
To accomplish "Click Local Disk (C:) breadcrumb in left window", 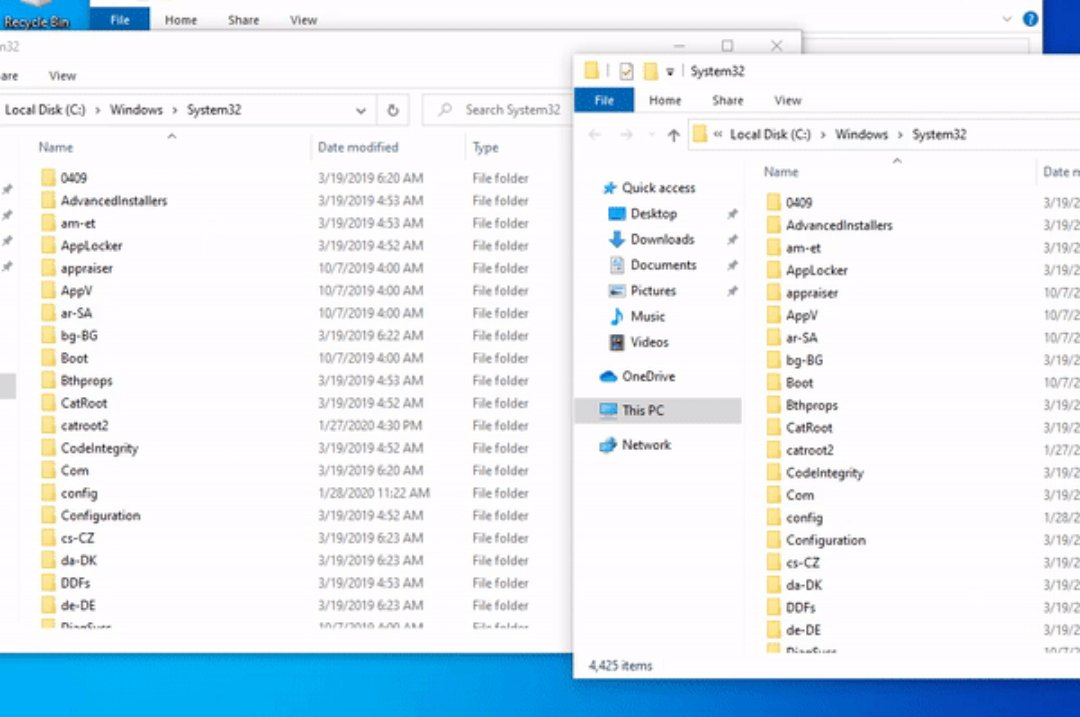I will (x=45, y=110).
